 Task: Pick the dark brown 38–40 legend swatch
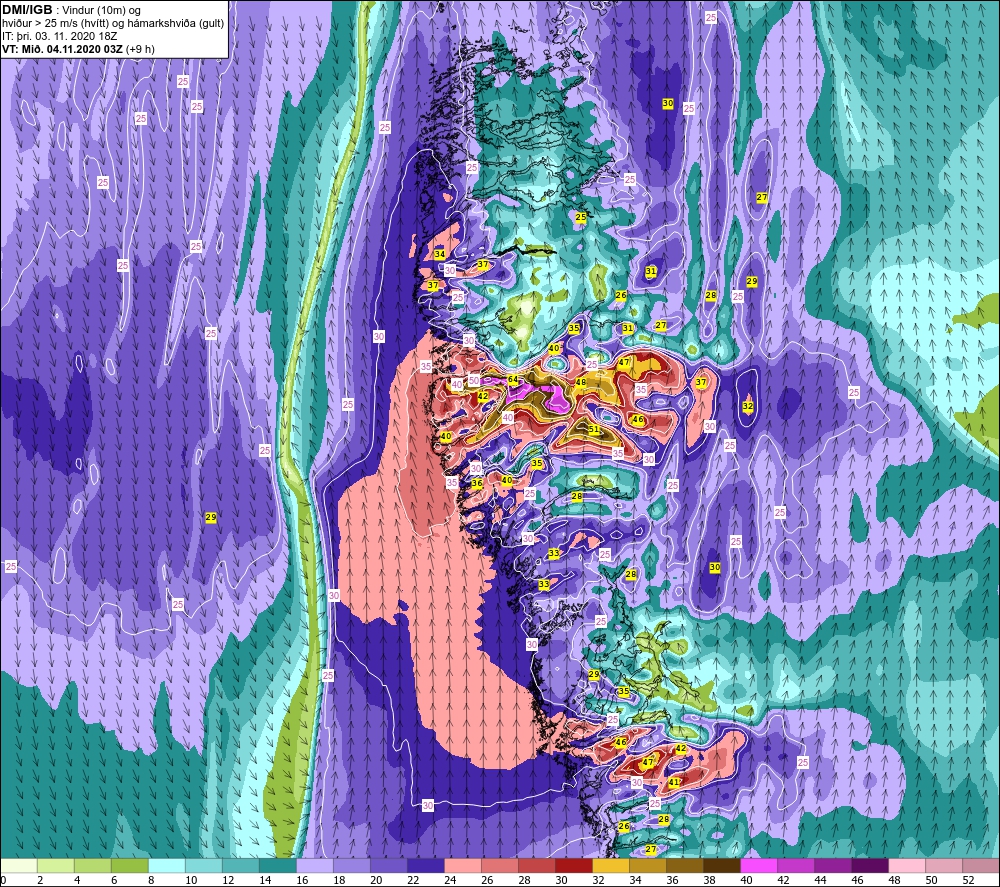click(722, 865)
